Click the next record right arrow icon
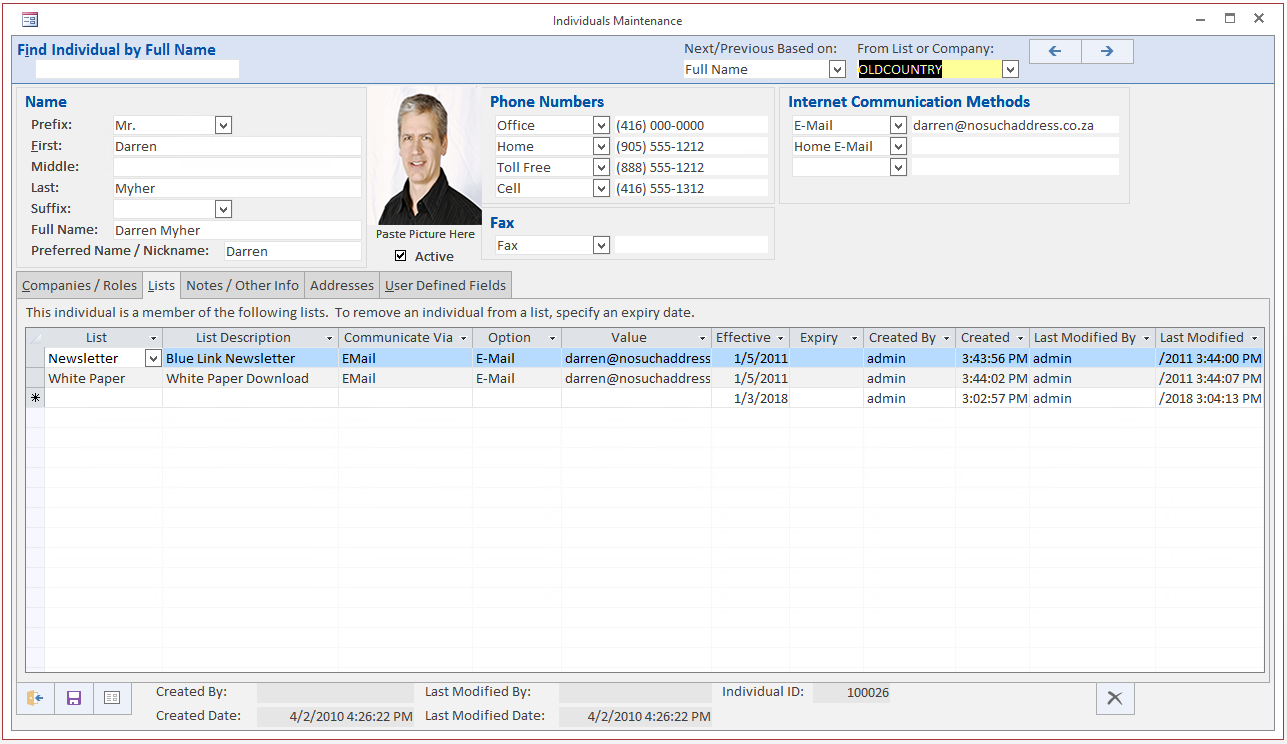Image resolution: width=1287 pixels, height=744 pixels. pyautogui.click(x=1107, y=51)
